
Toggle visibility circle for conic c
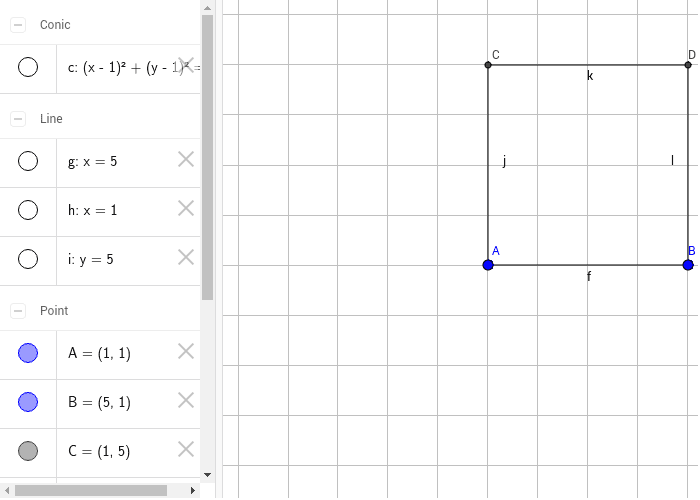click(28, 67)
